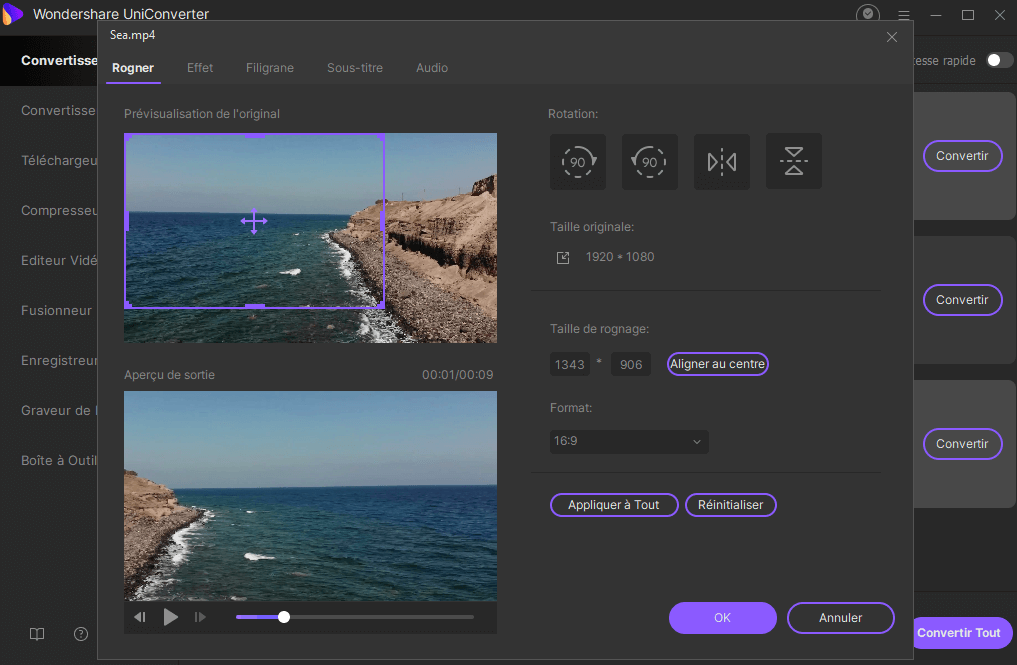1017x665 pixels.
Task: Rotate video 90 degrees clockwise
Action: (578, 161)
